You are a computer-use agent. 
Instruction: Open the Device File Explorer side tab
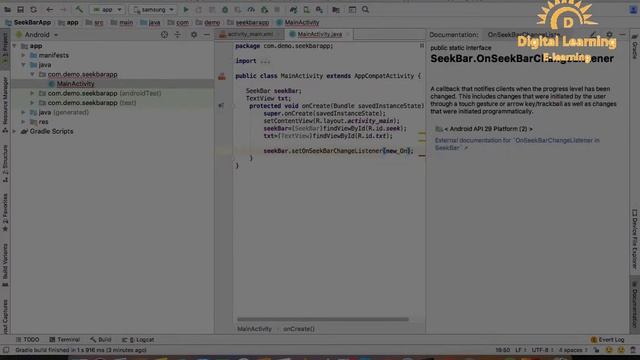[635, 239]
